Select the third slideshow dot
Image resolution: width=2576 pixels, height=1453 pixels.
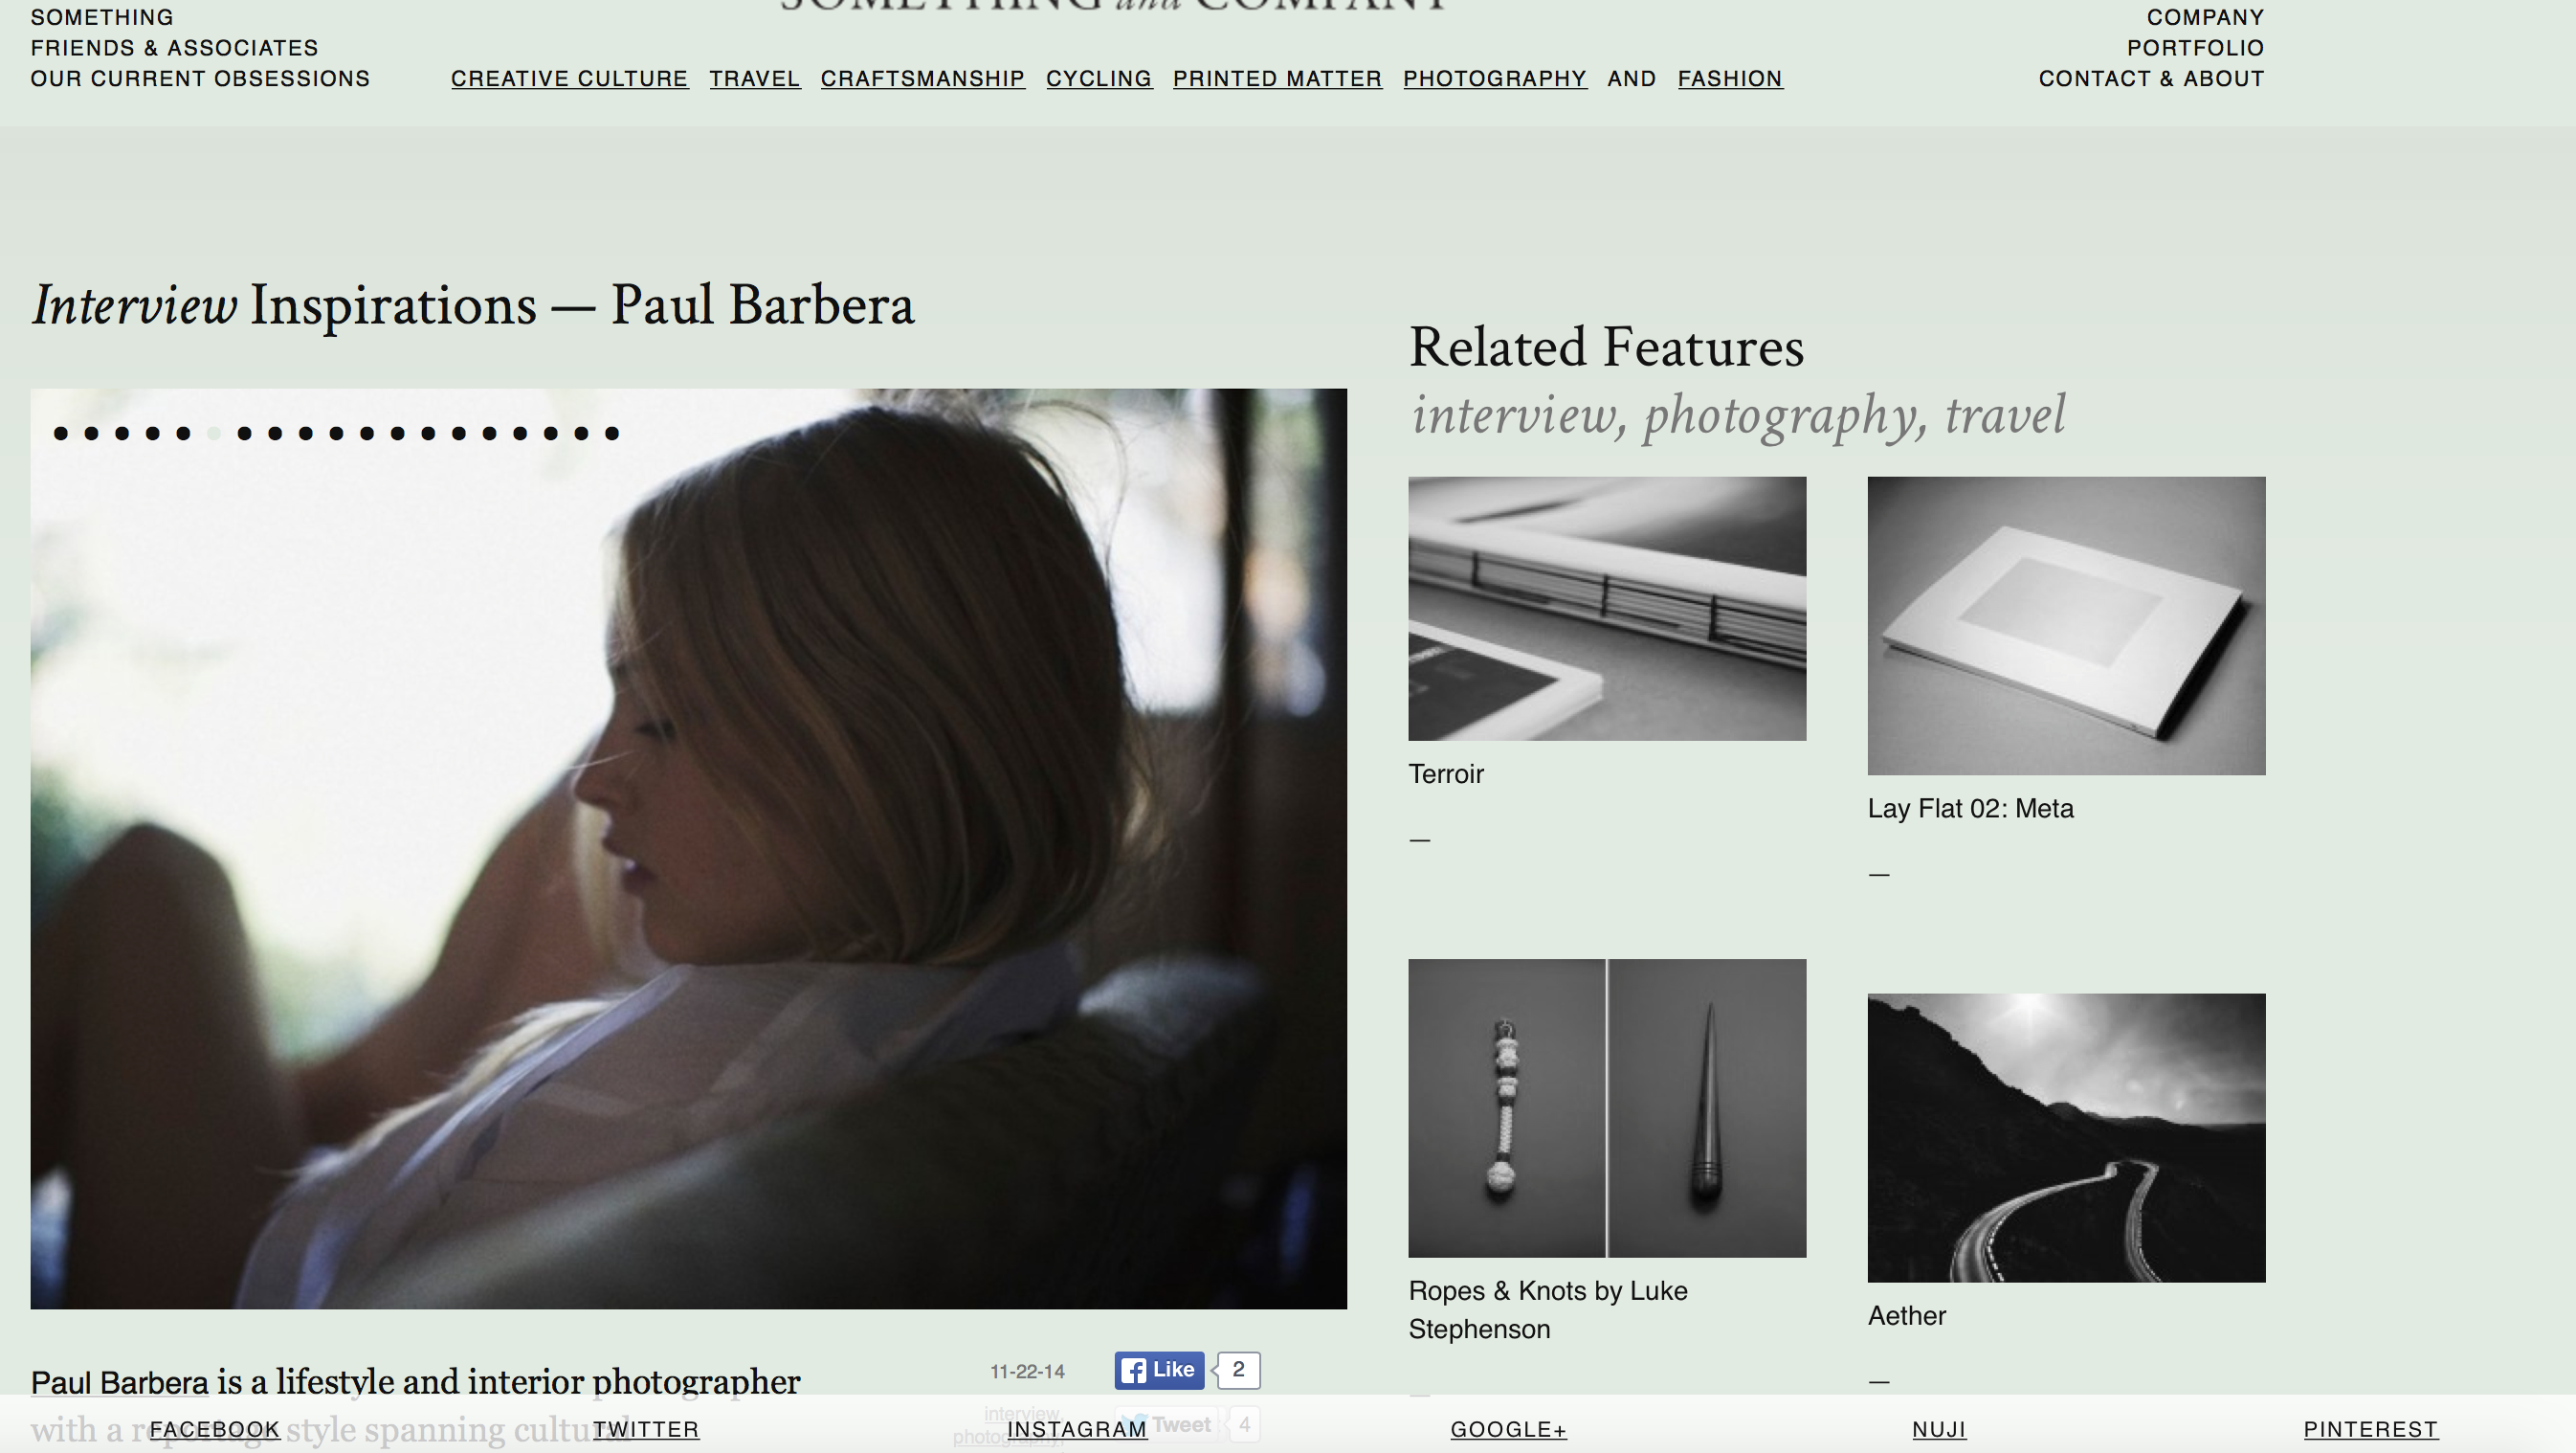coord(122,433)
